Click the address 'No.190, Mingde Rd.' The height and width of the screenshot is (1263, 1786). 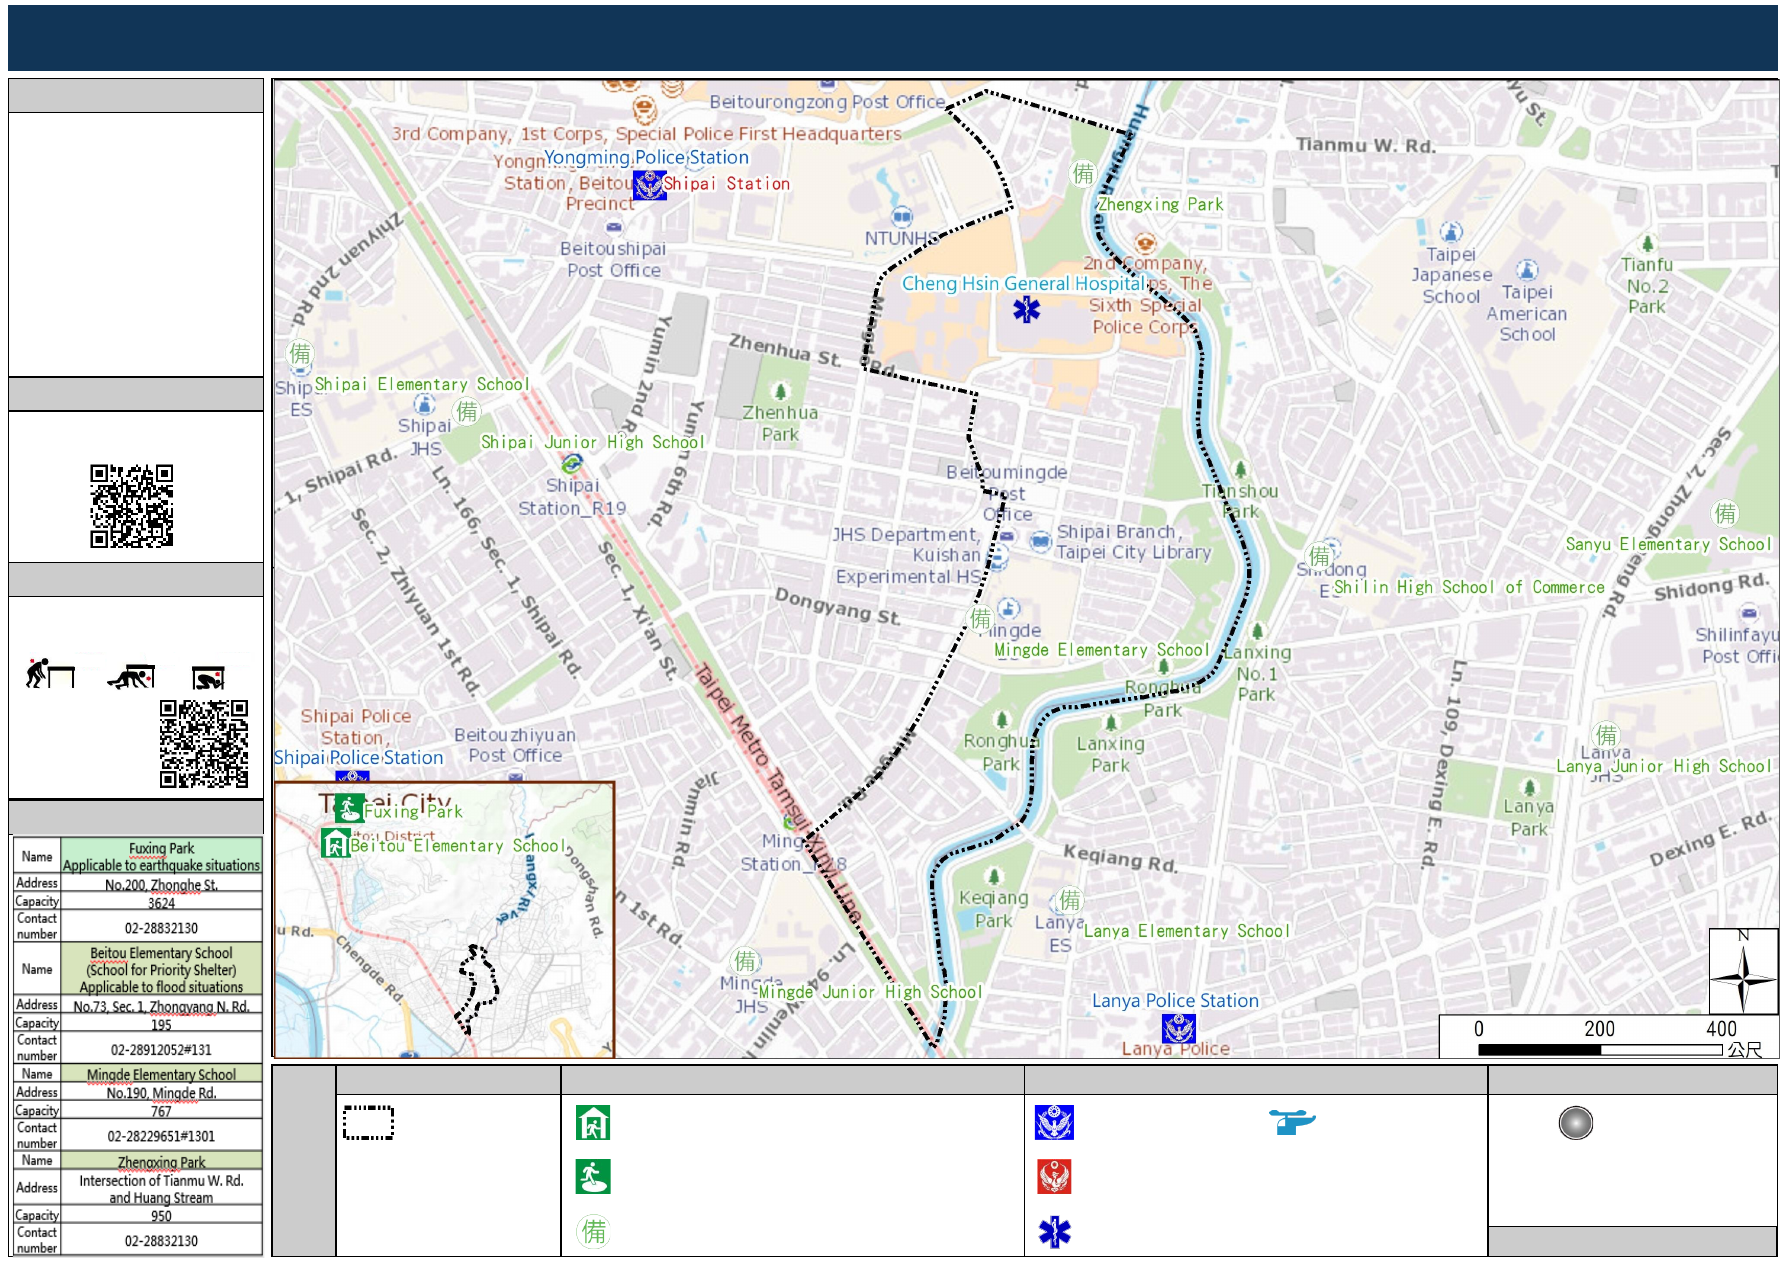coord(161,1093)
